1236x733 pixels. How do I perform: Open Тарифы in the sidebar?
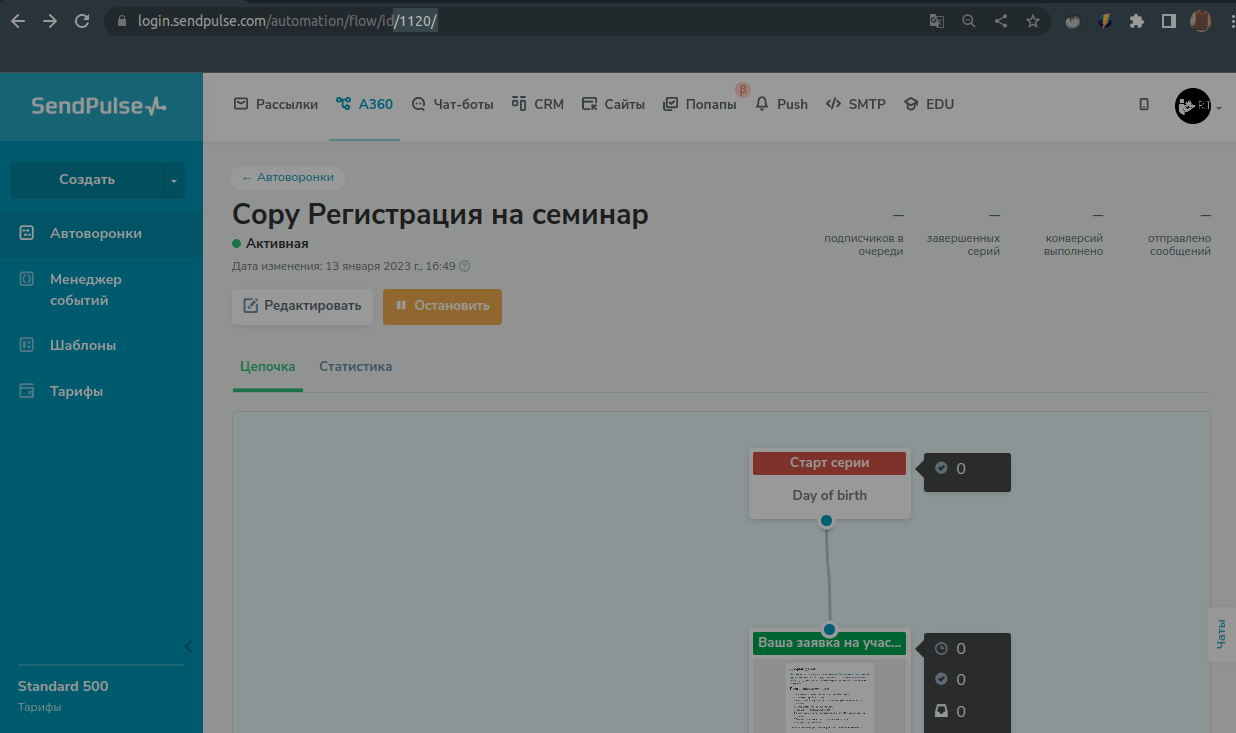pos(101,391)
